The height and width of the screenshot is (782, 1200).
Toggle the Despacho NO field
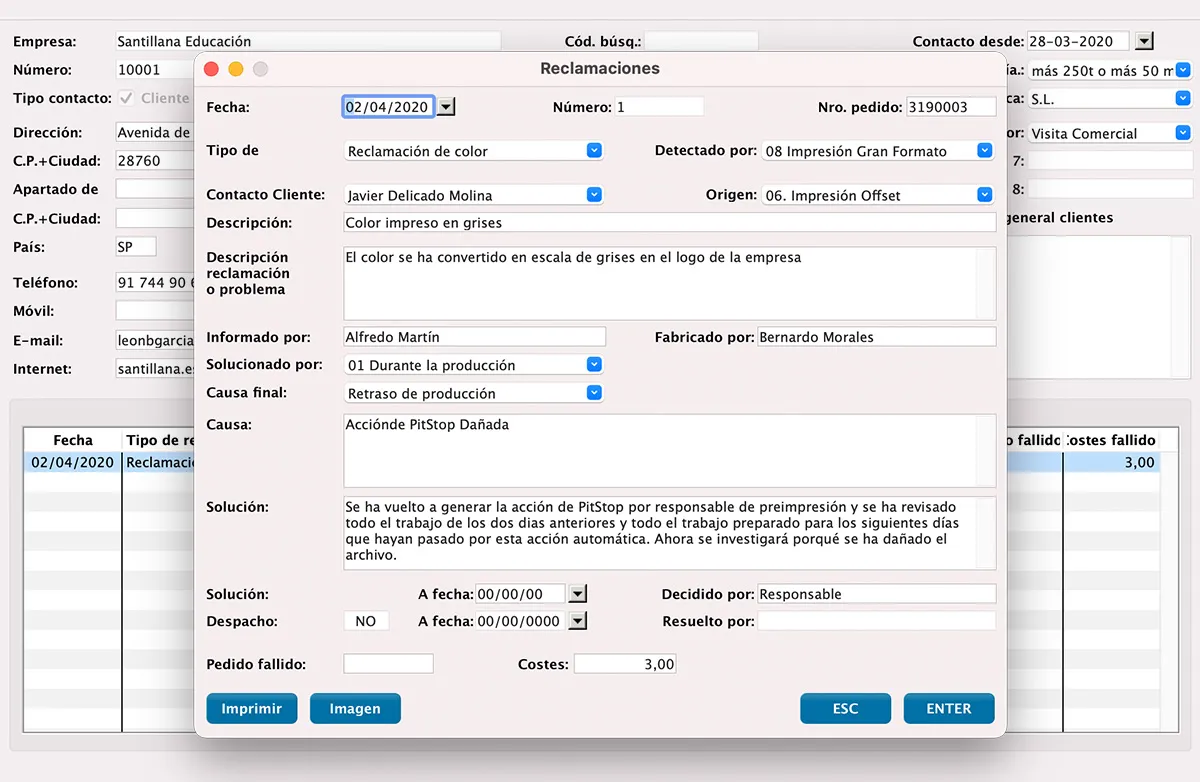(x=366, y=621)
